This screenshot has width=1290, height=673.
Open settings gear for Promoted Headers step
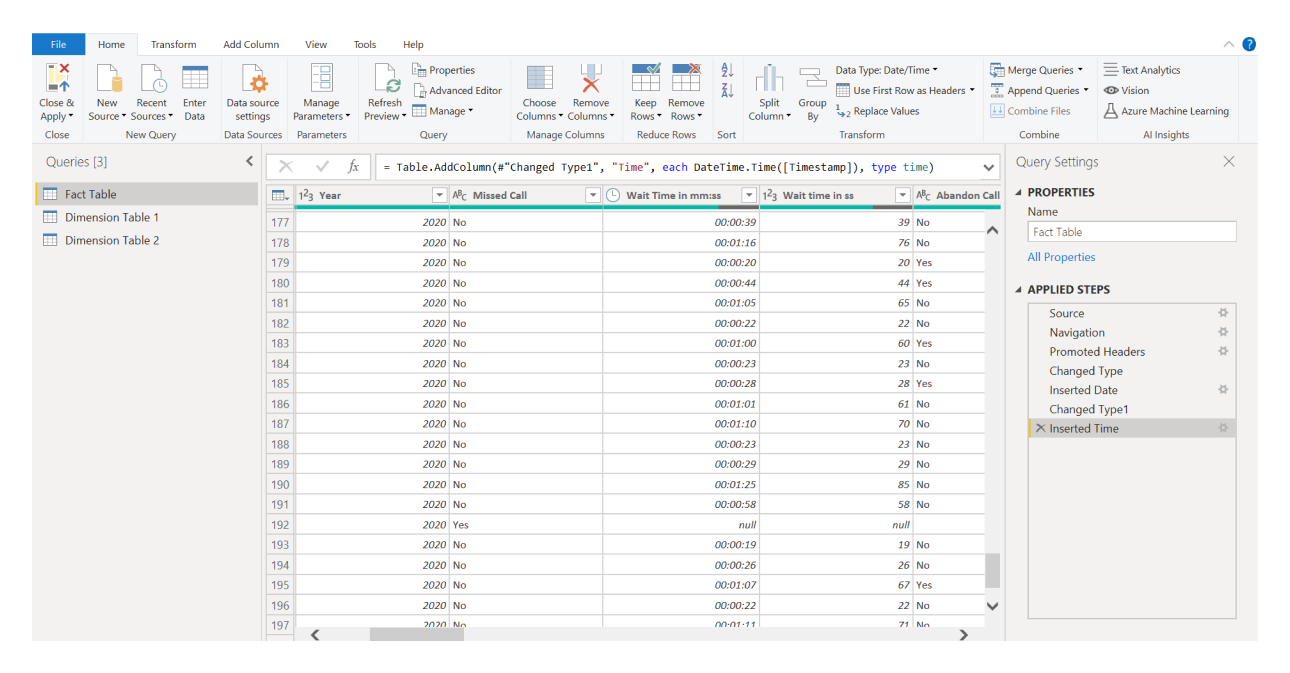tap(1222, 351)
